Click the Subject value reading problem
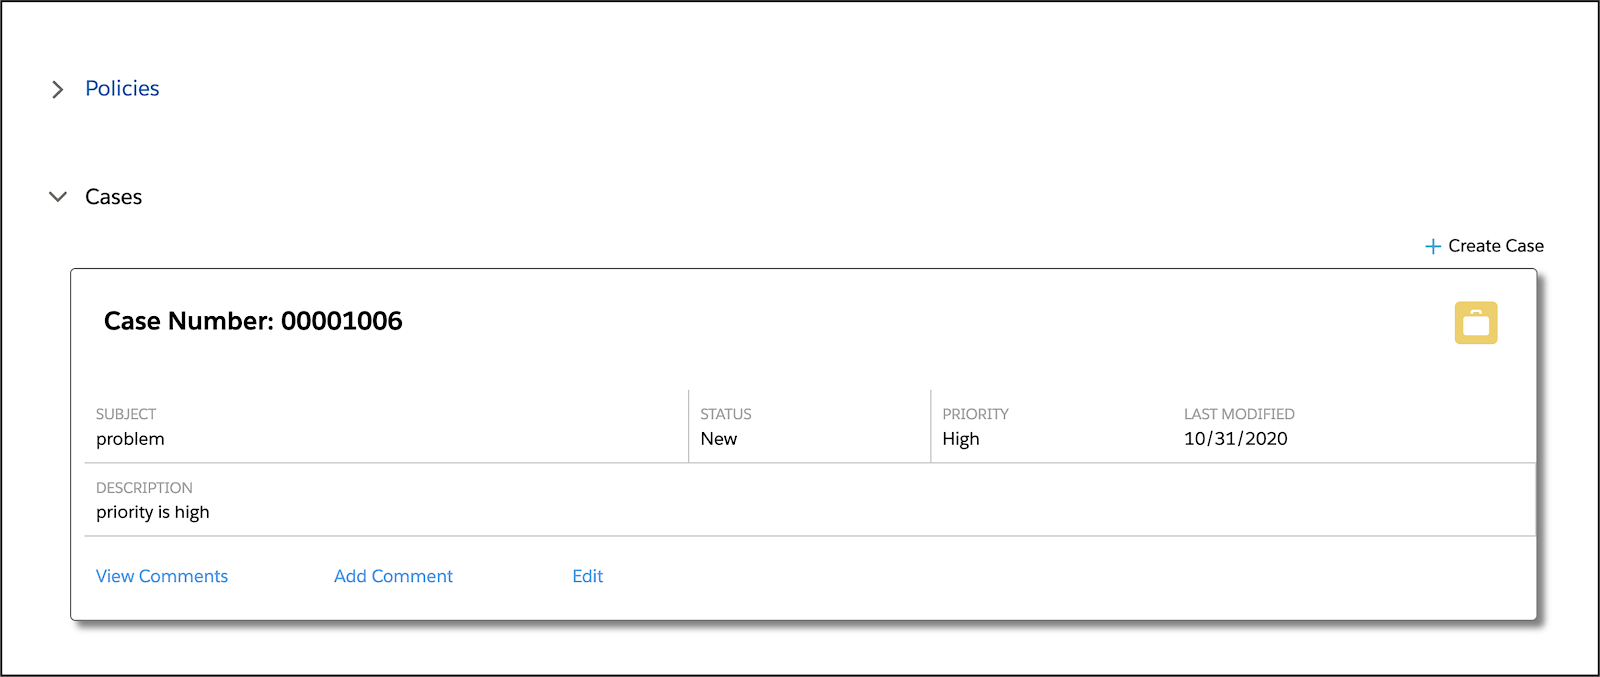This screenshot has width=1600, height=677. pos(130,438)
